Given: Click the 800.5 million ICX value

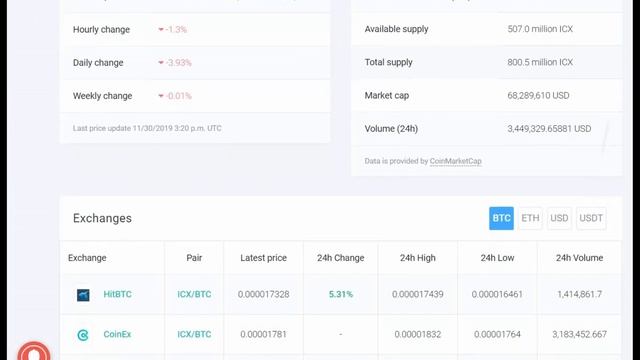Looking at the screenshot, I should 540,62.
